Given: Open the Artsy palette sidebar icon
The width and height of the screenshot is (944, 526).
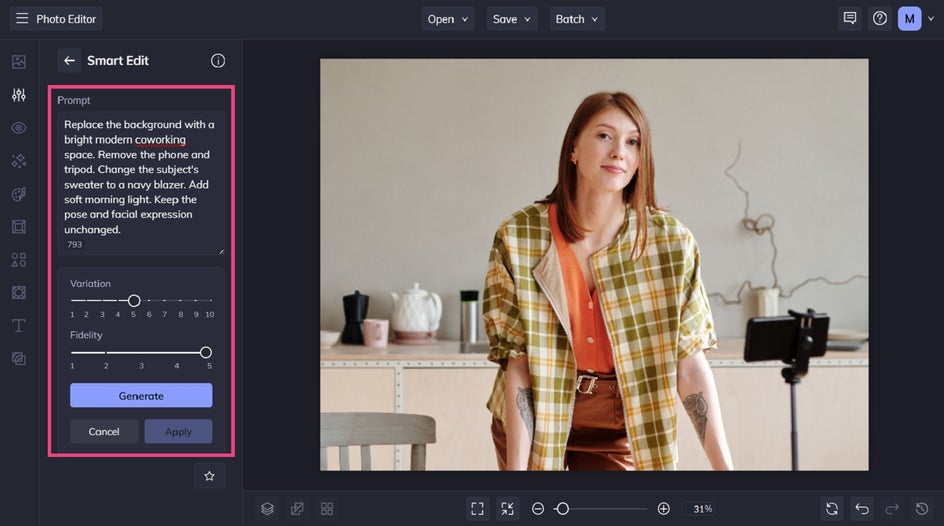Looking at the screenshot, I should pyautogui.click(x=19, y=194).
